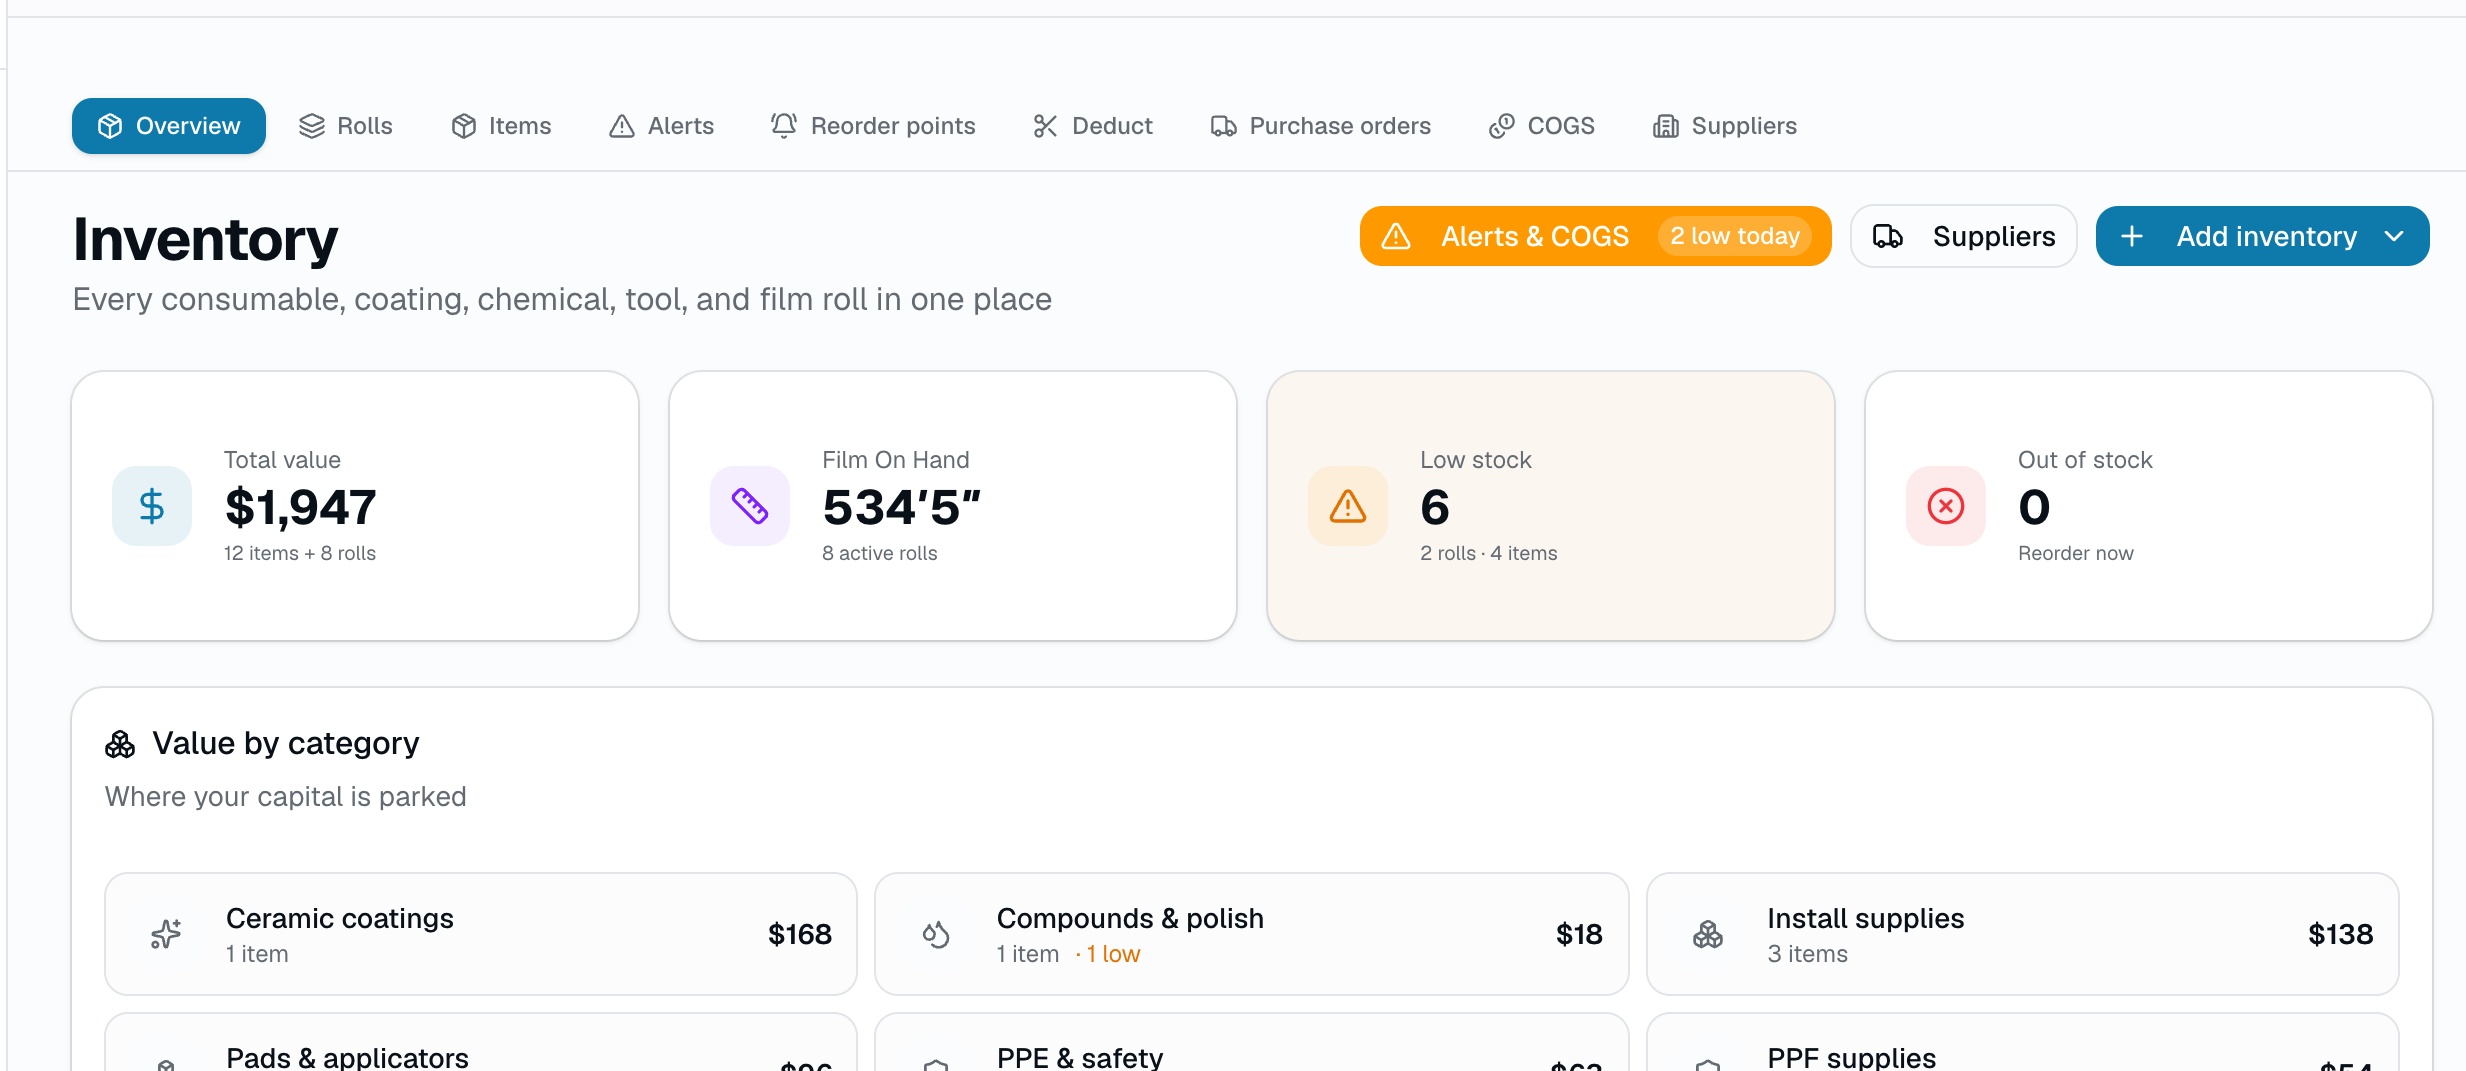Click the scissors icon on Deduct tab
The width and height of the screenshot is (2466, 1071).
coord(1046,126)
